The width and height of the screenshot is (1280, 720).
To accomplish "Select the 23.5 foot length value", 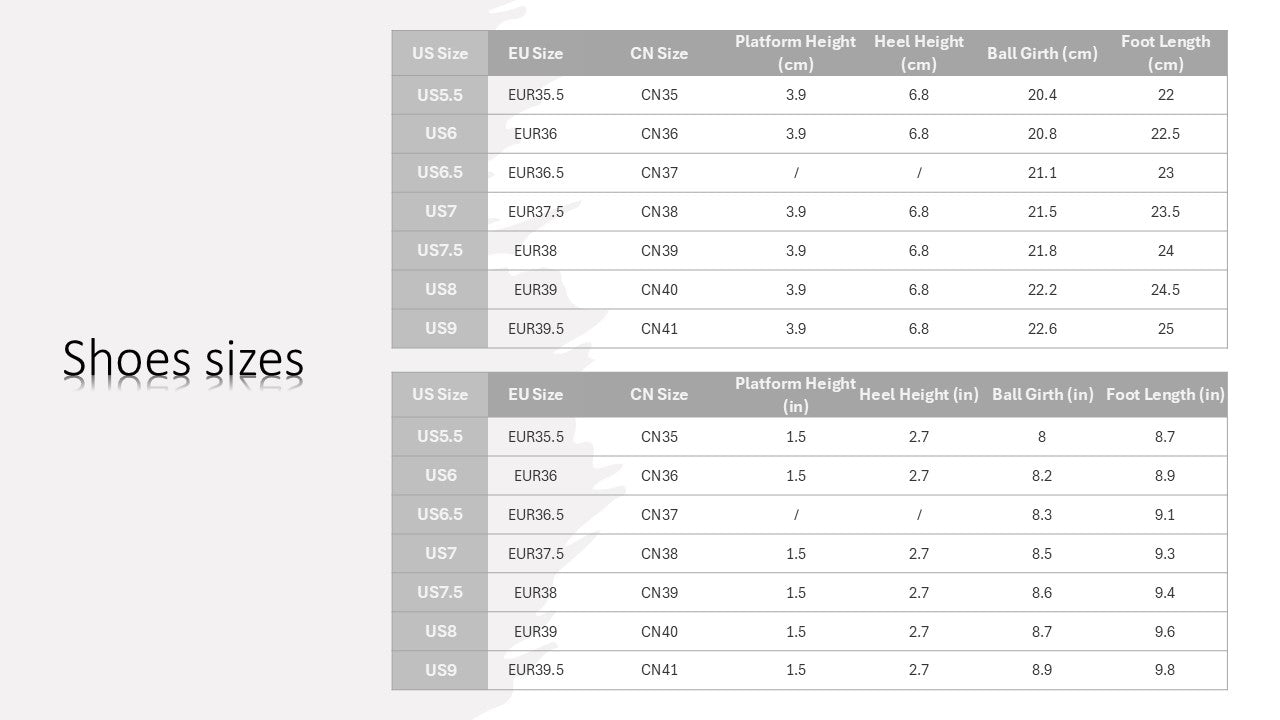I will click(x=1165, y=212).
